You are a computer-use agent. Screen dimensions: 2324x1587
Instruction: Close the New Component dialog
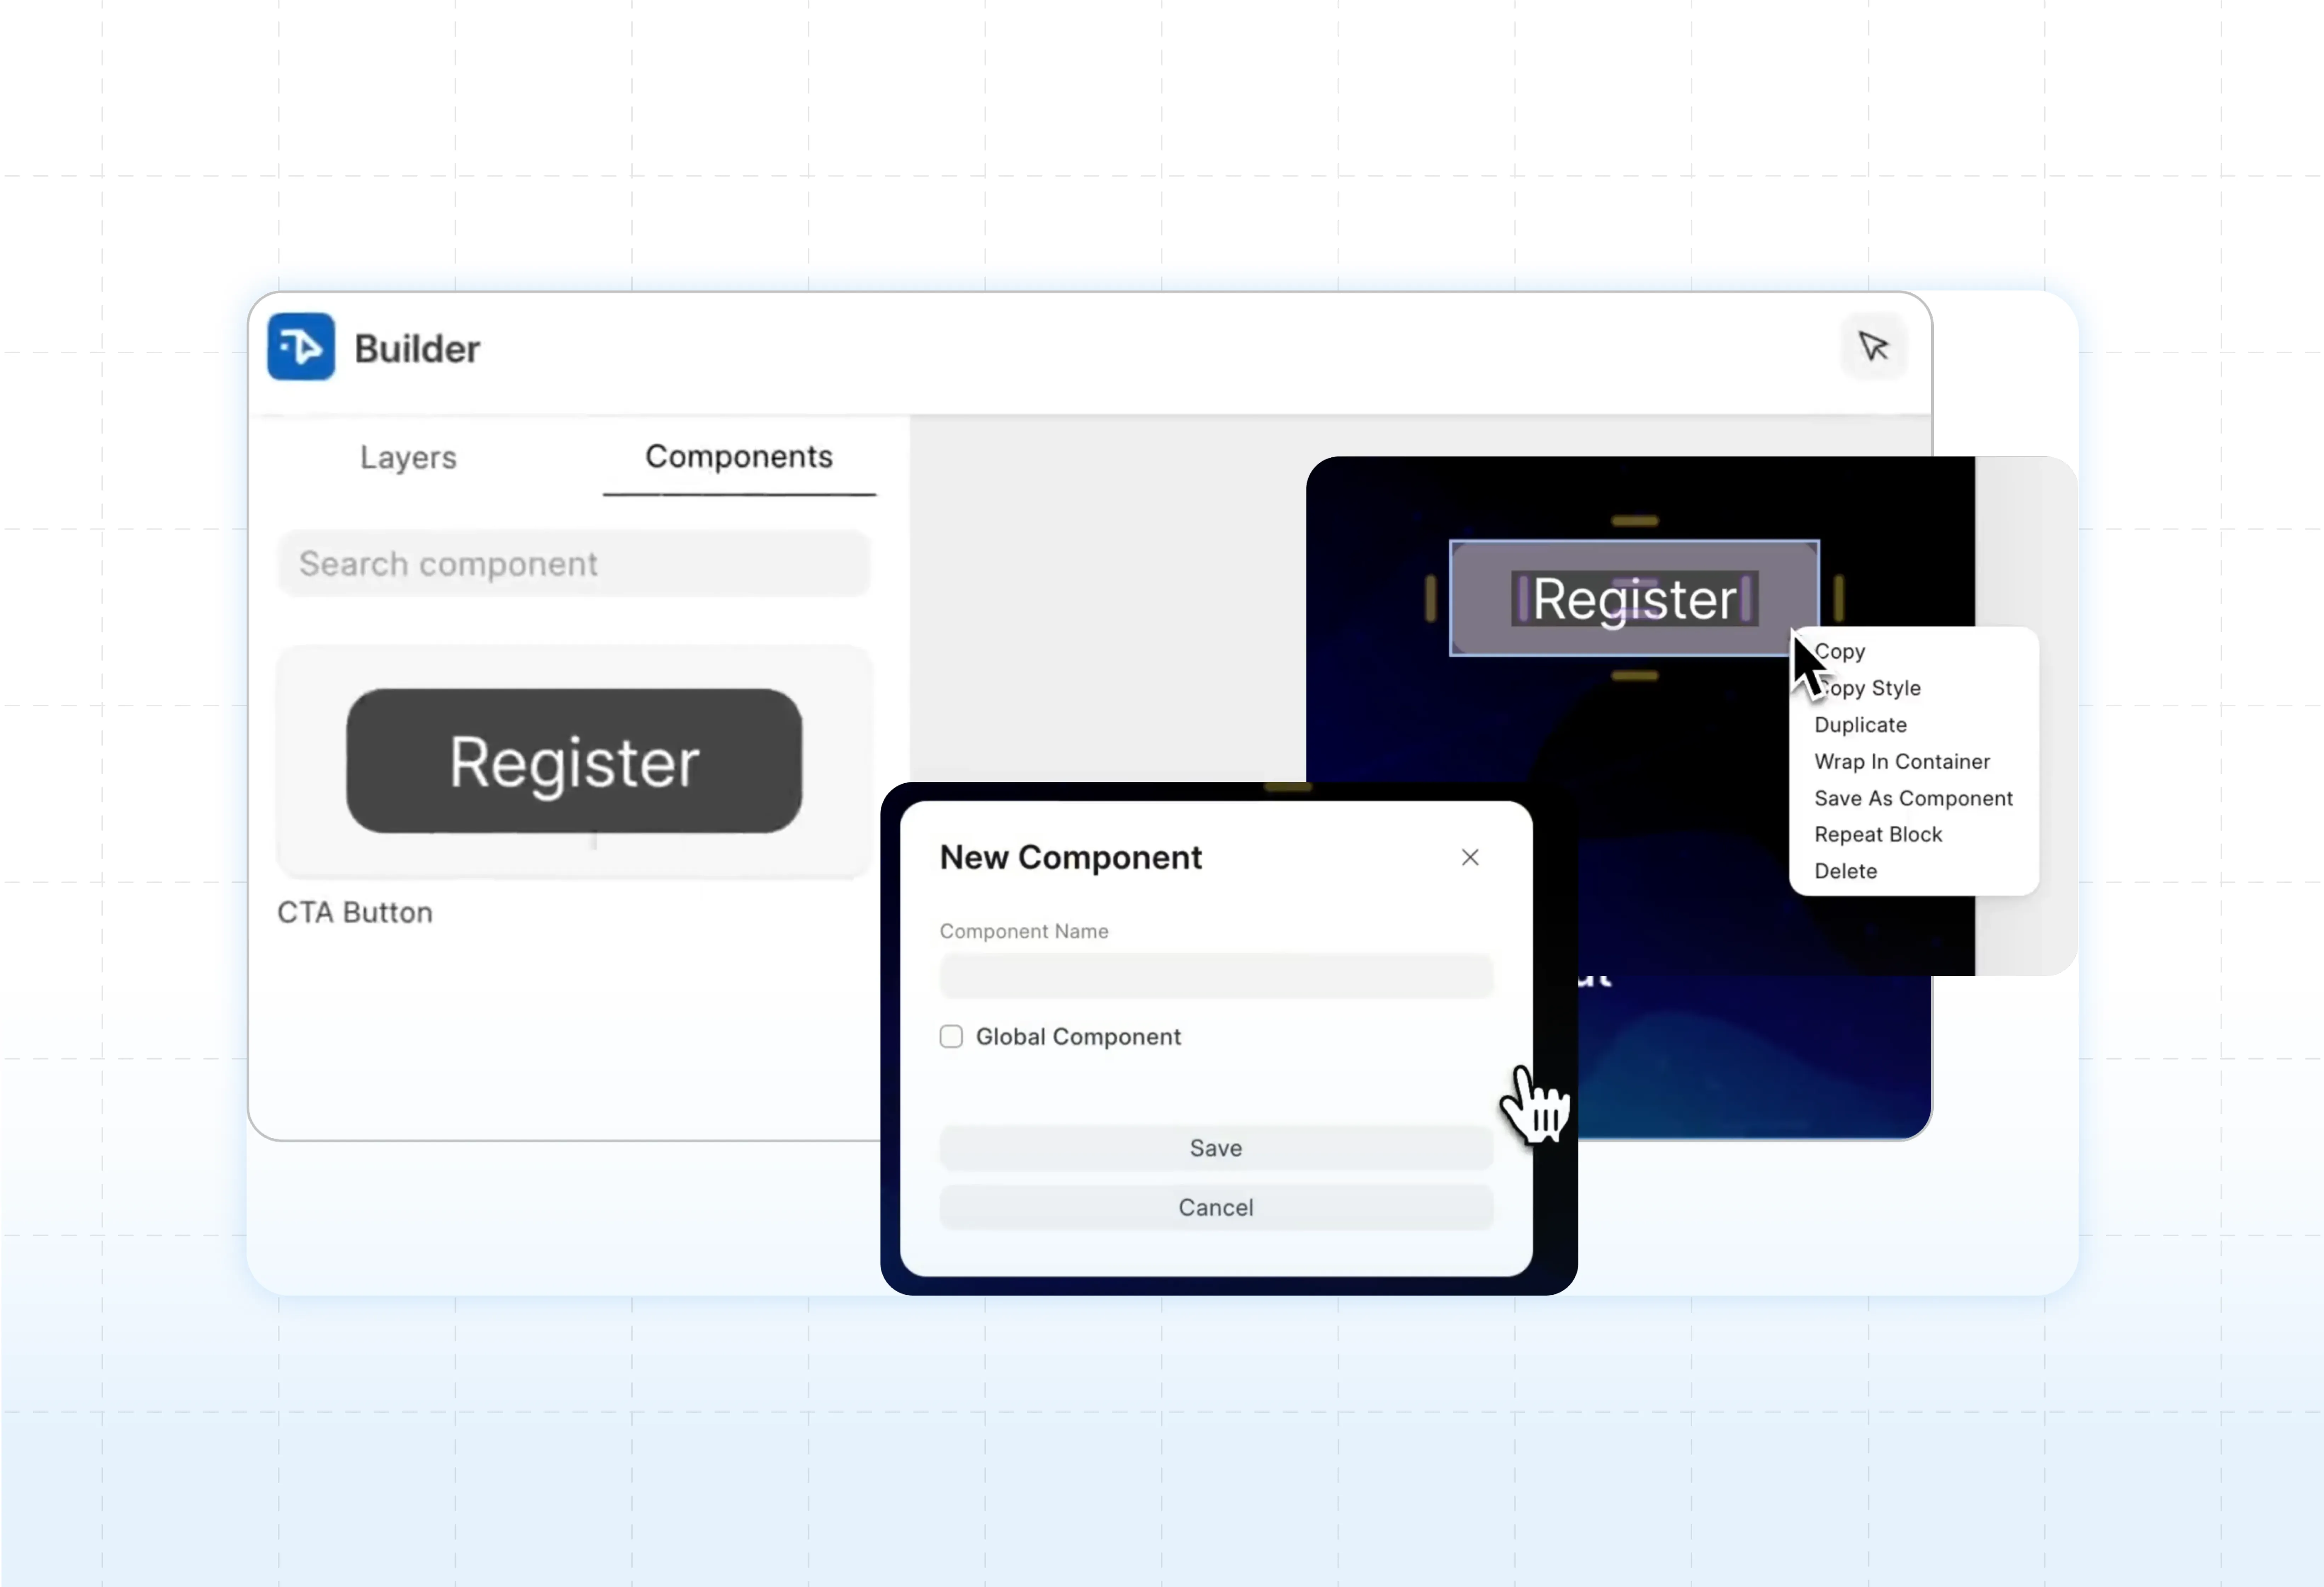(x=1469, y=857)
